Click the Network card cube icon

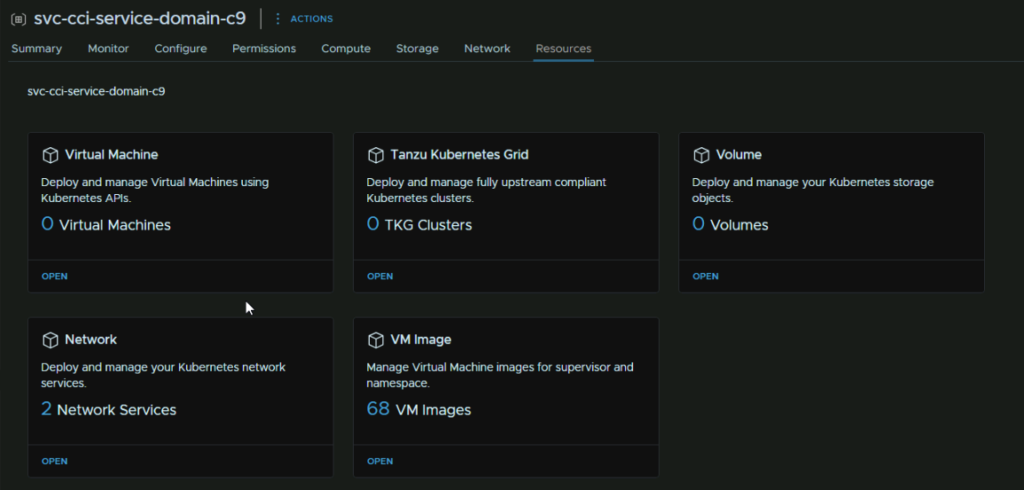[50, 340]
